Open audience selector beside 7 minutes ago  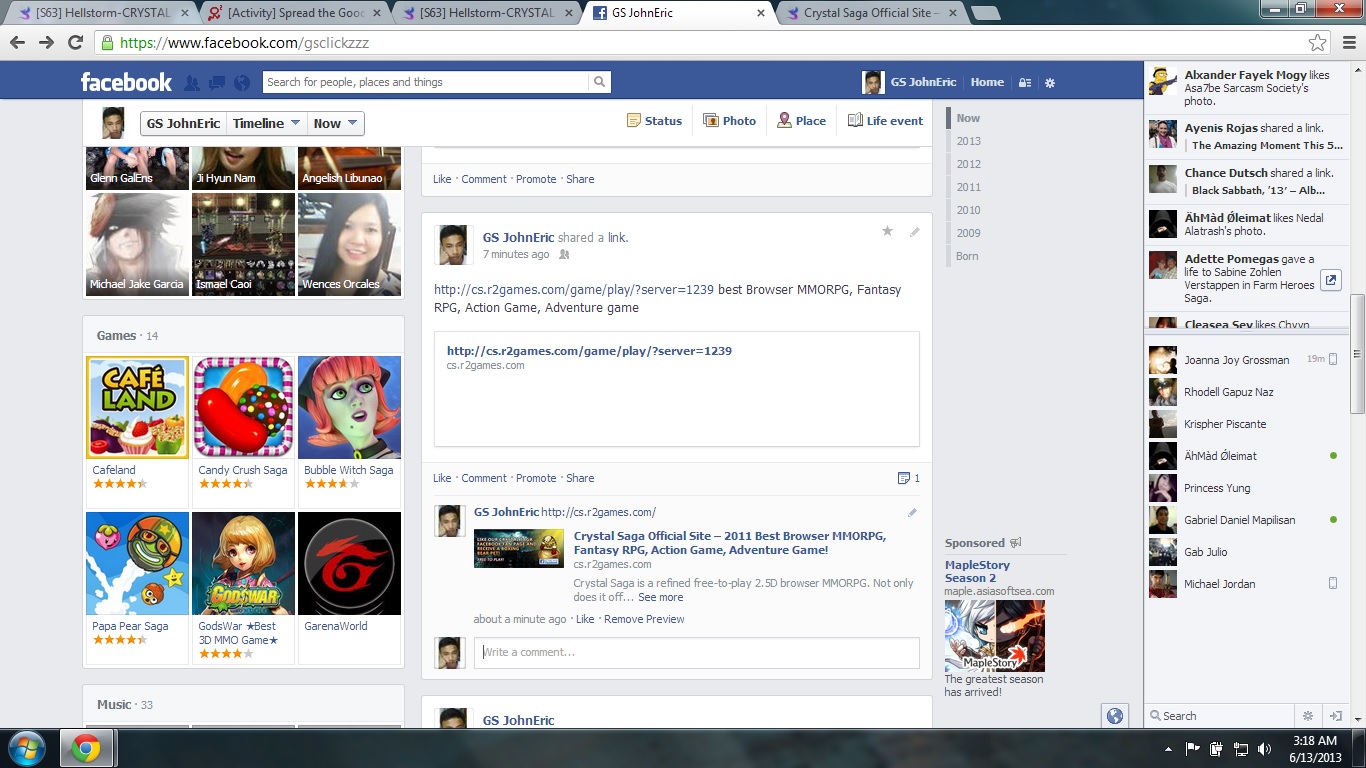[x=564, y=255]
